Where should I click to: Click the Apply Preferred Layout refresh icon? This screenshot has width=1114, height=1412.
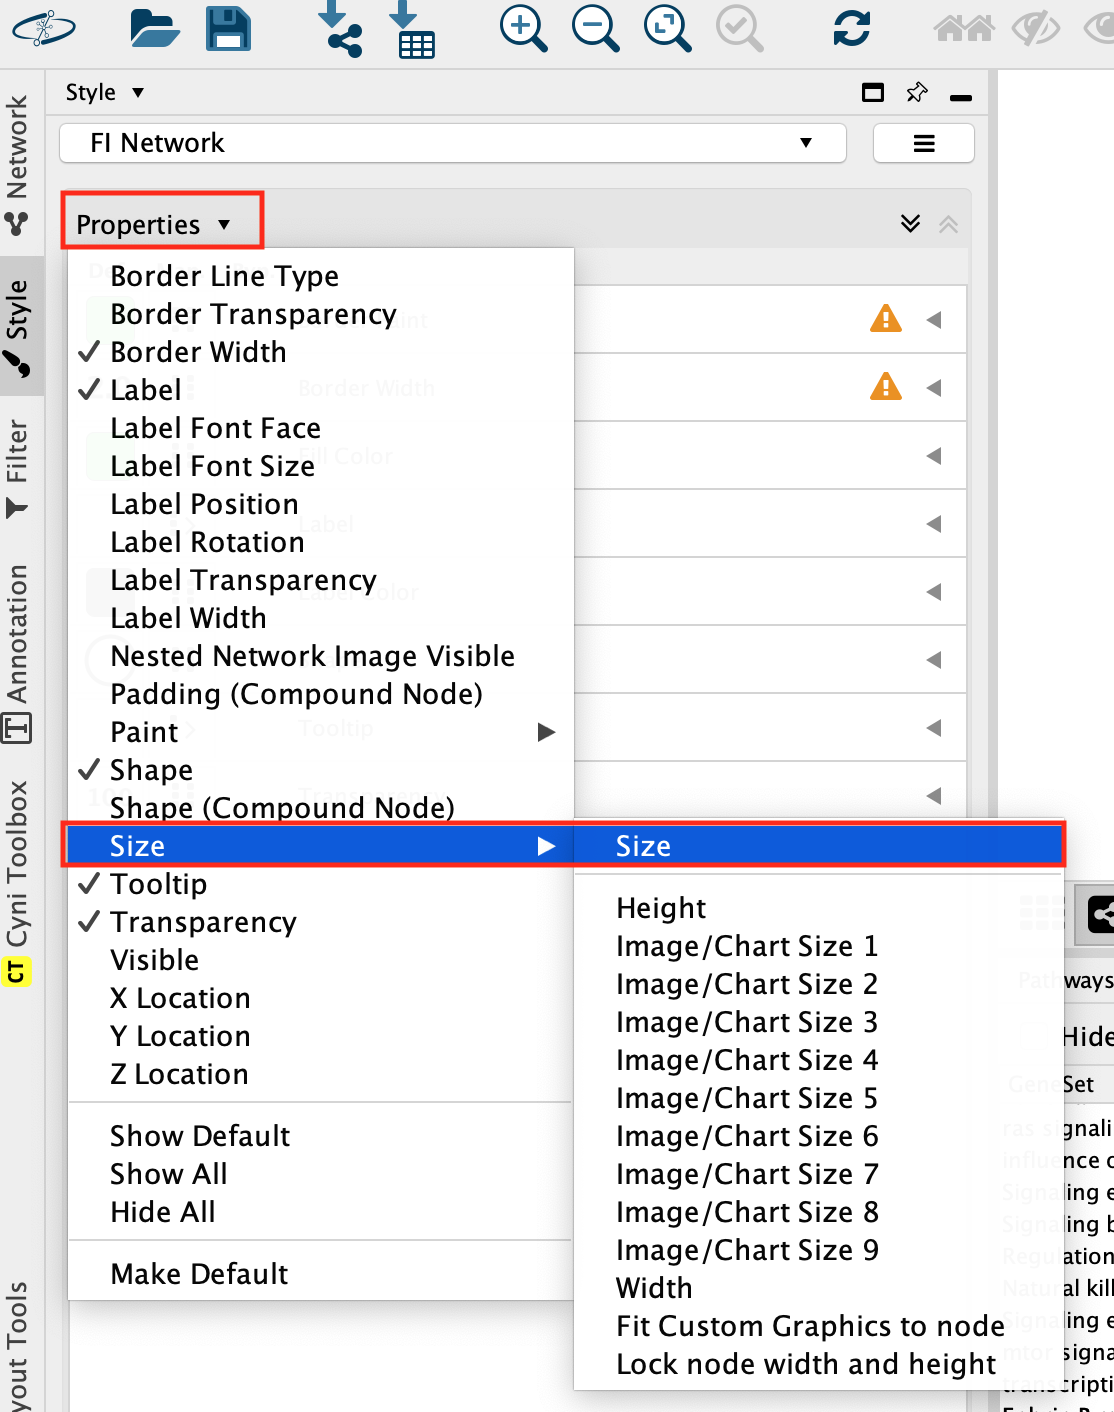pyautogui.click(x=851, y=29)
